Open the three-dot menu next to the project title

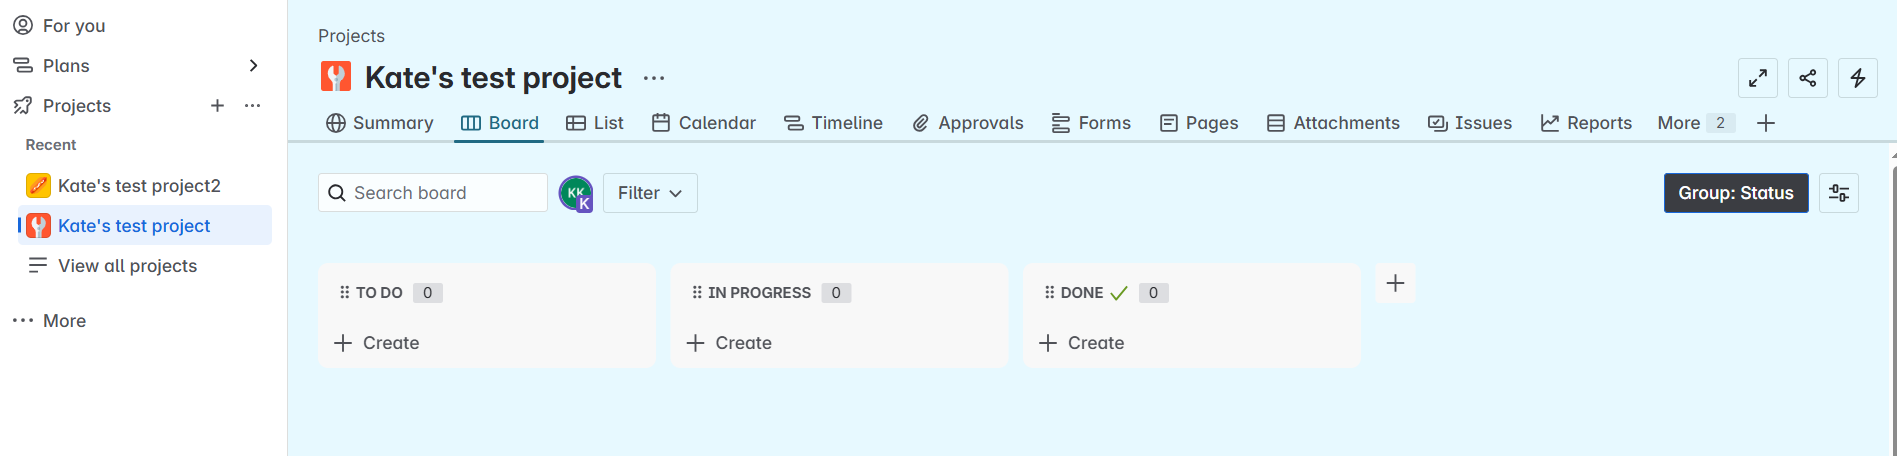tap(654, 78)
